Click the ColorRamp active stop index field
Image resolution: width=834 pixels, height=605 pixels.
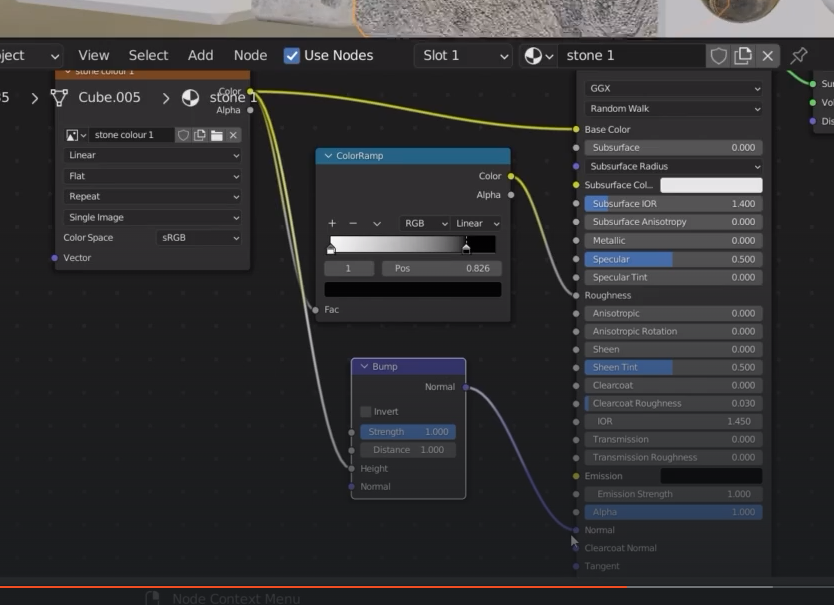[349, 269]
